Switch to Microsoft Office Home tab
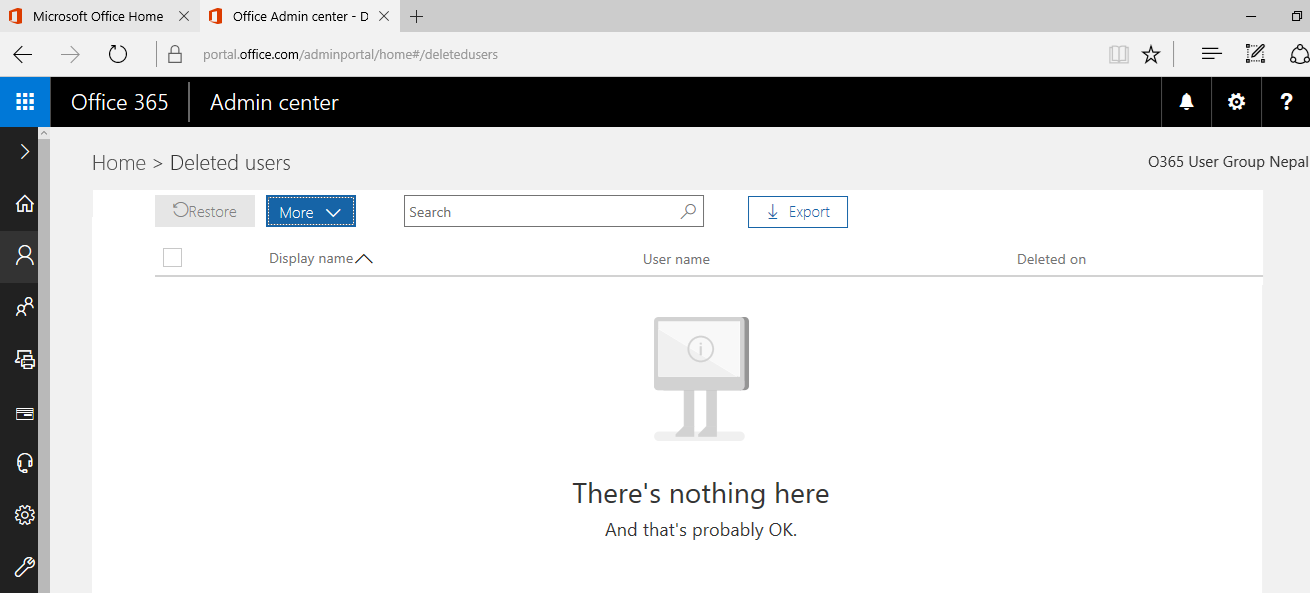Image resolution: width=1310 pixels, height=593 pixels. 98,16
